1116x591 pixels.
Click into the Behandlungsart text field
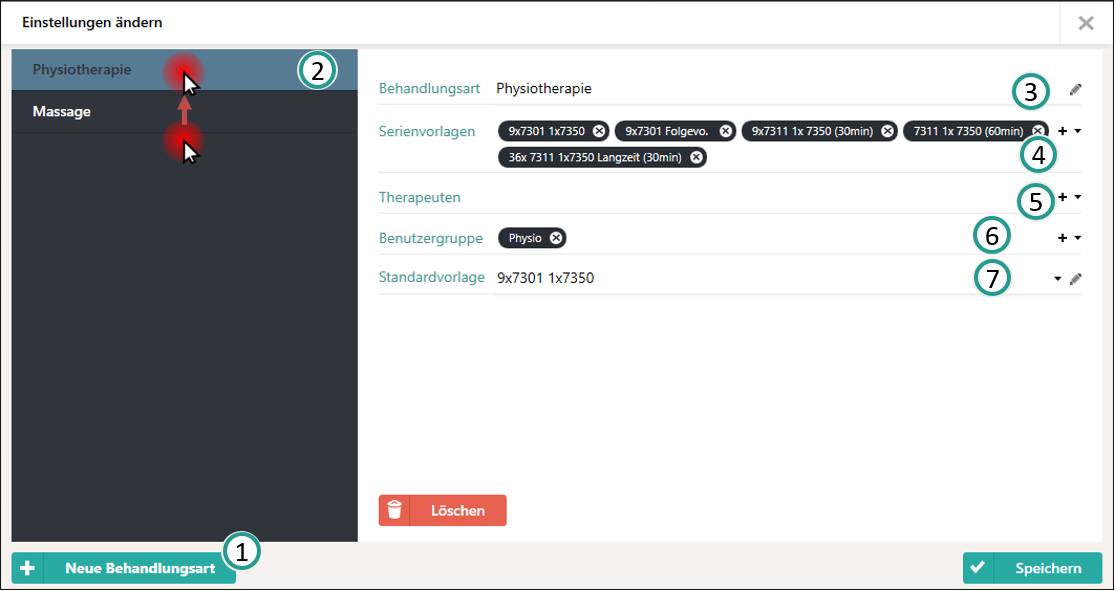point(740,89)
